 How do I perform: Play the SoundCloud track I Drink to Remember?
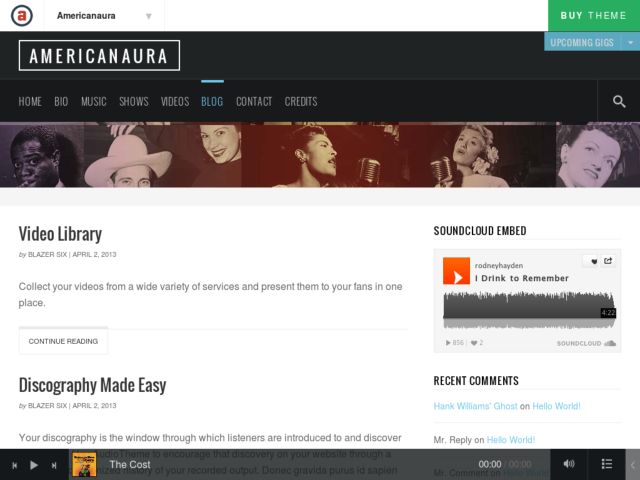(x=456, y=271)
